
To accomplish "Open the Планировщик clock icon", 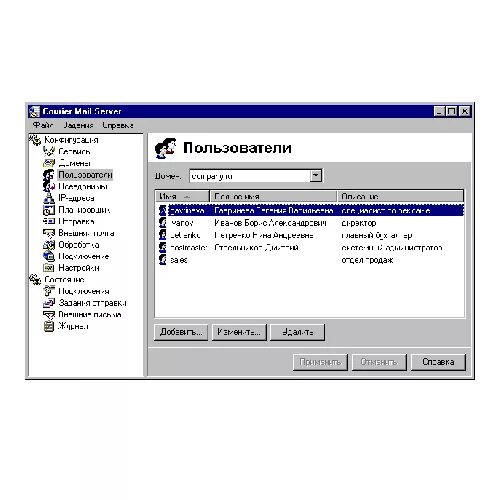I will [49, 210].
